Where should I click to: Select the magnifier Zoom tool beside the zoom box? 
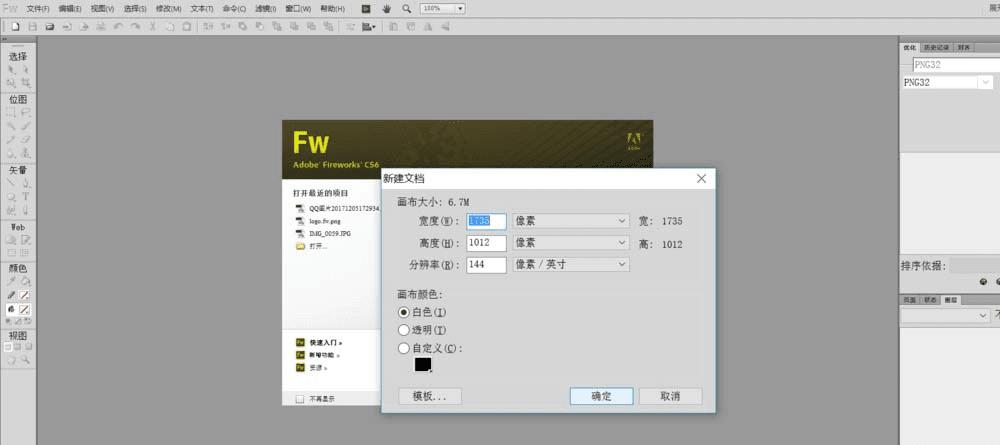pyautogui.click(x=406, y=9)
